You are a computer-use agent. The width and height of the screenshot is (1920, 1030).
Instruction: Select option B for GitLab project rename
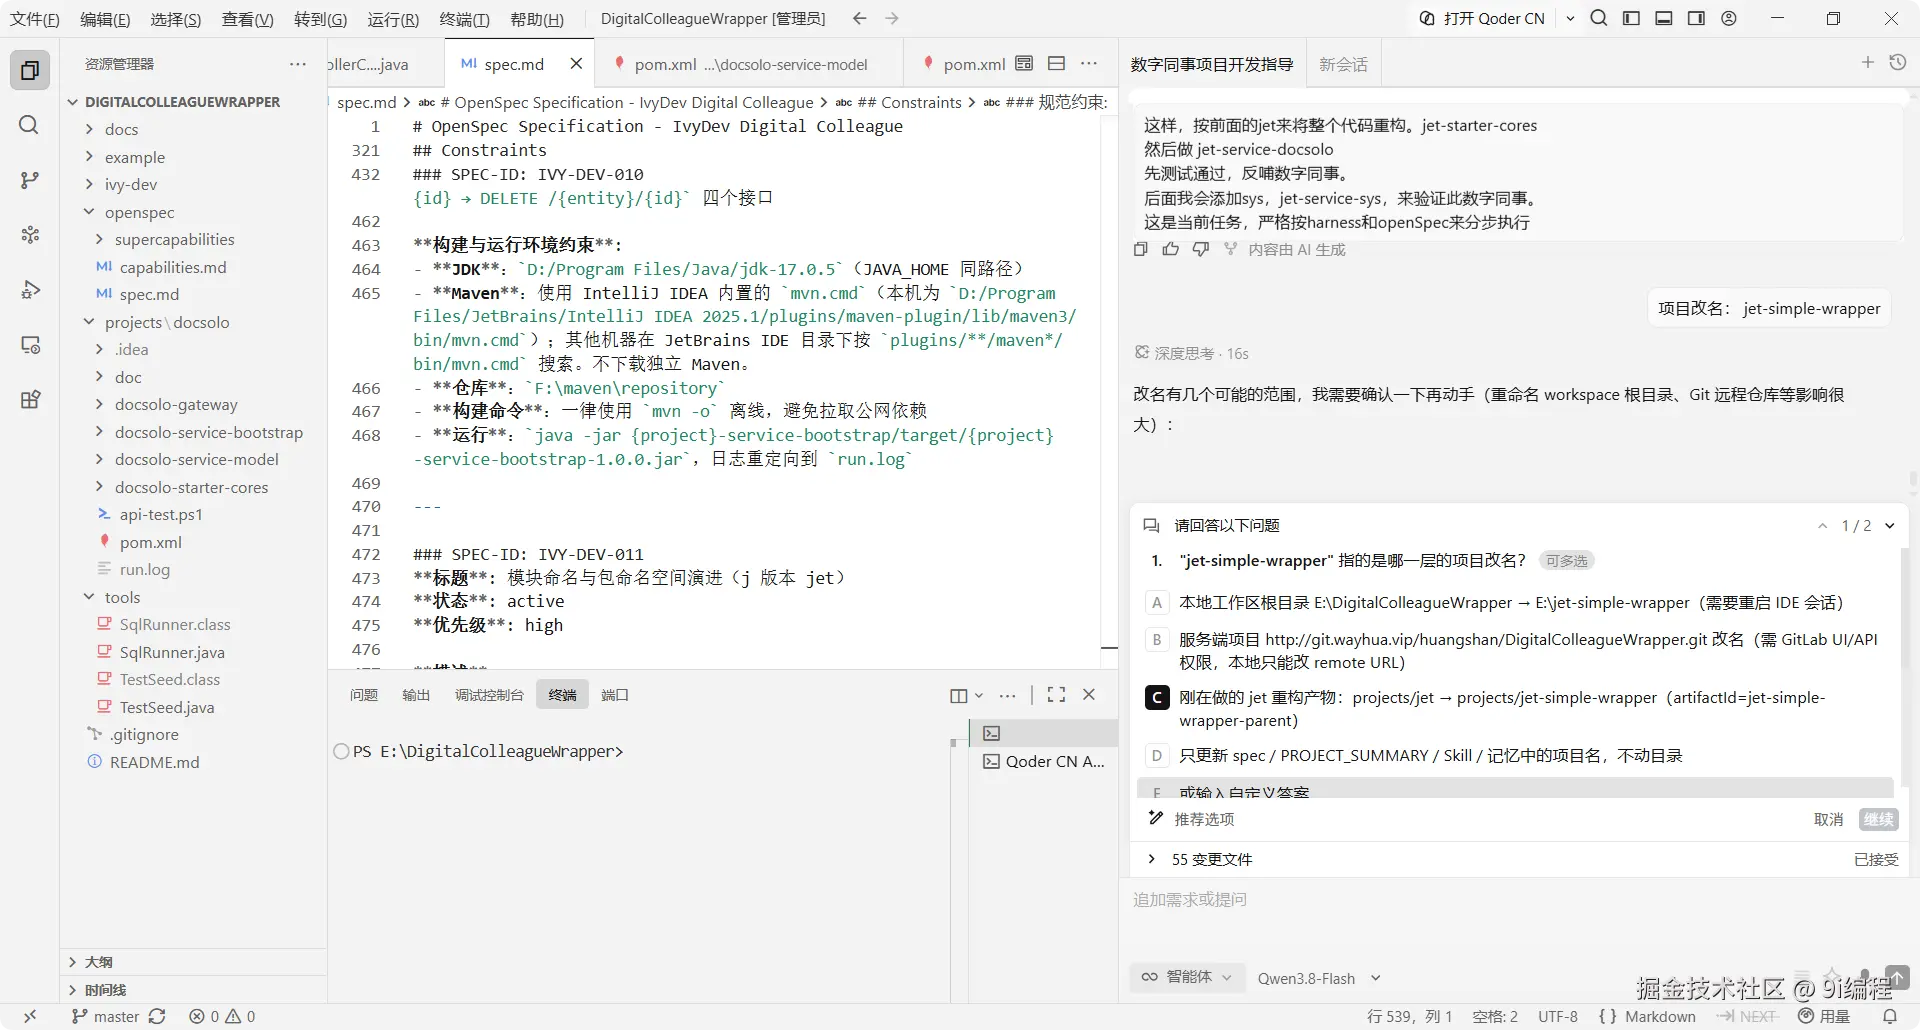tap(1517, 650)
